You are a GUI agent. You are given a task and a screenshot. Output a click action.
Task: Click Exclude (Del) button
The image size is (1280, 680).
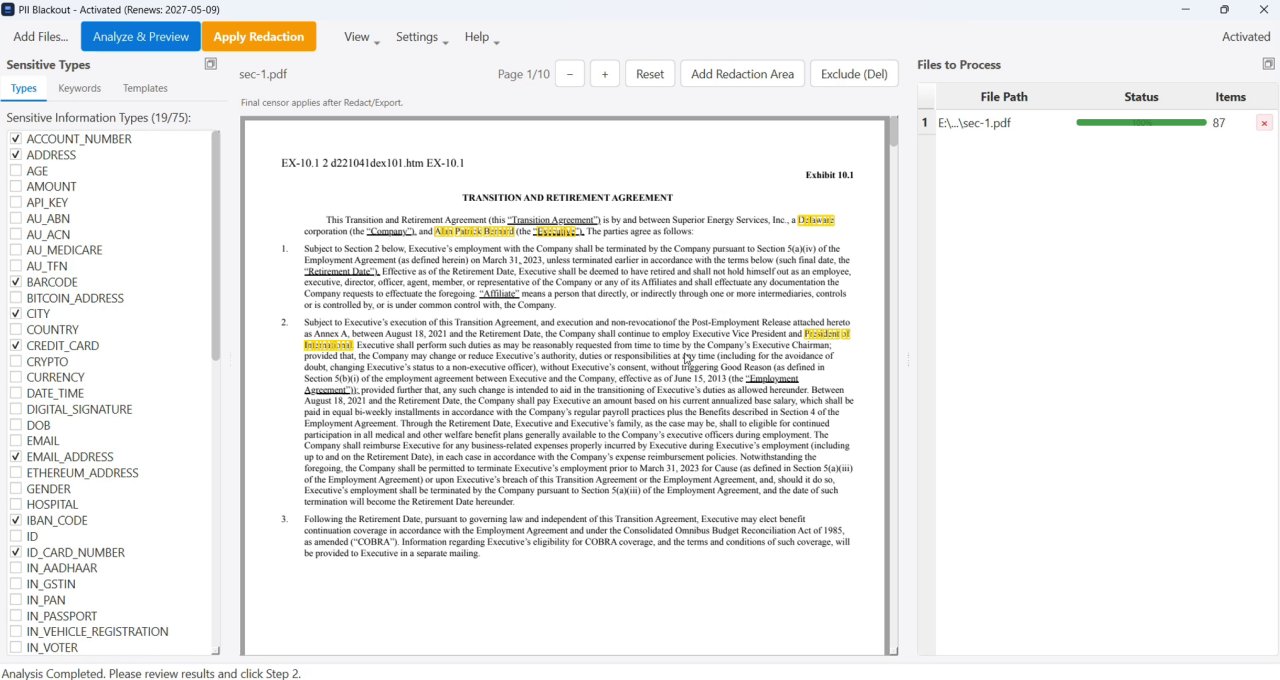coord(854,74)
